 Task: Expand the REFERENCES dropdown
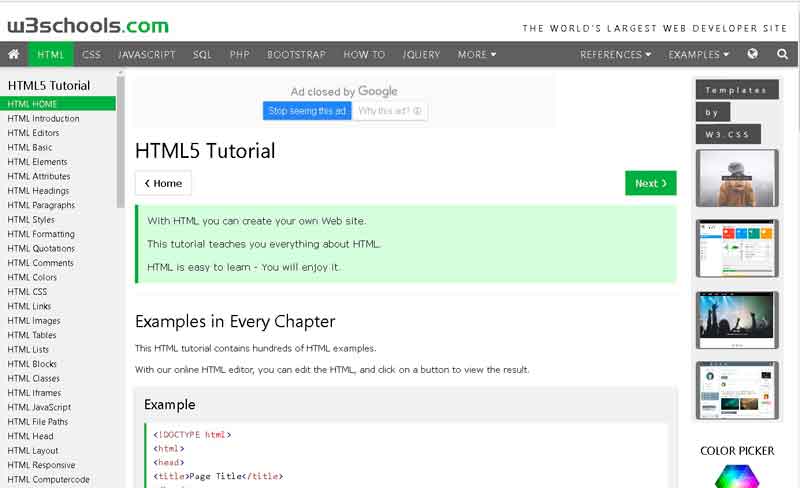click(615, 55)
